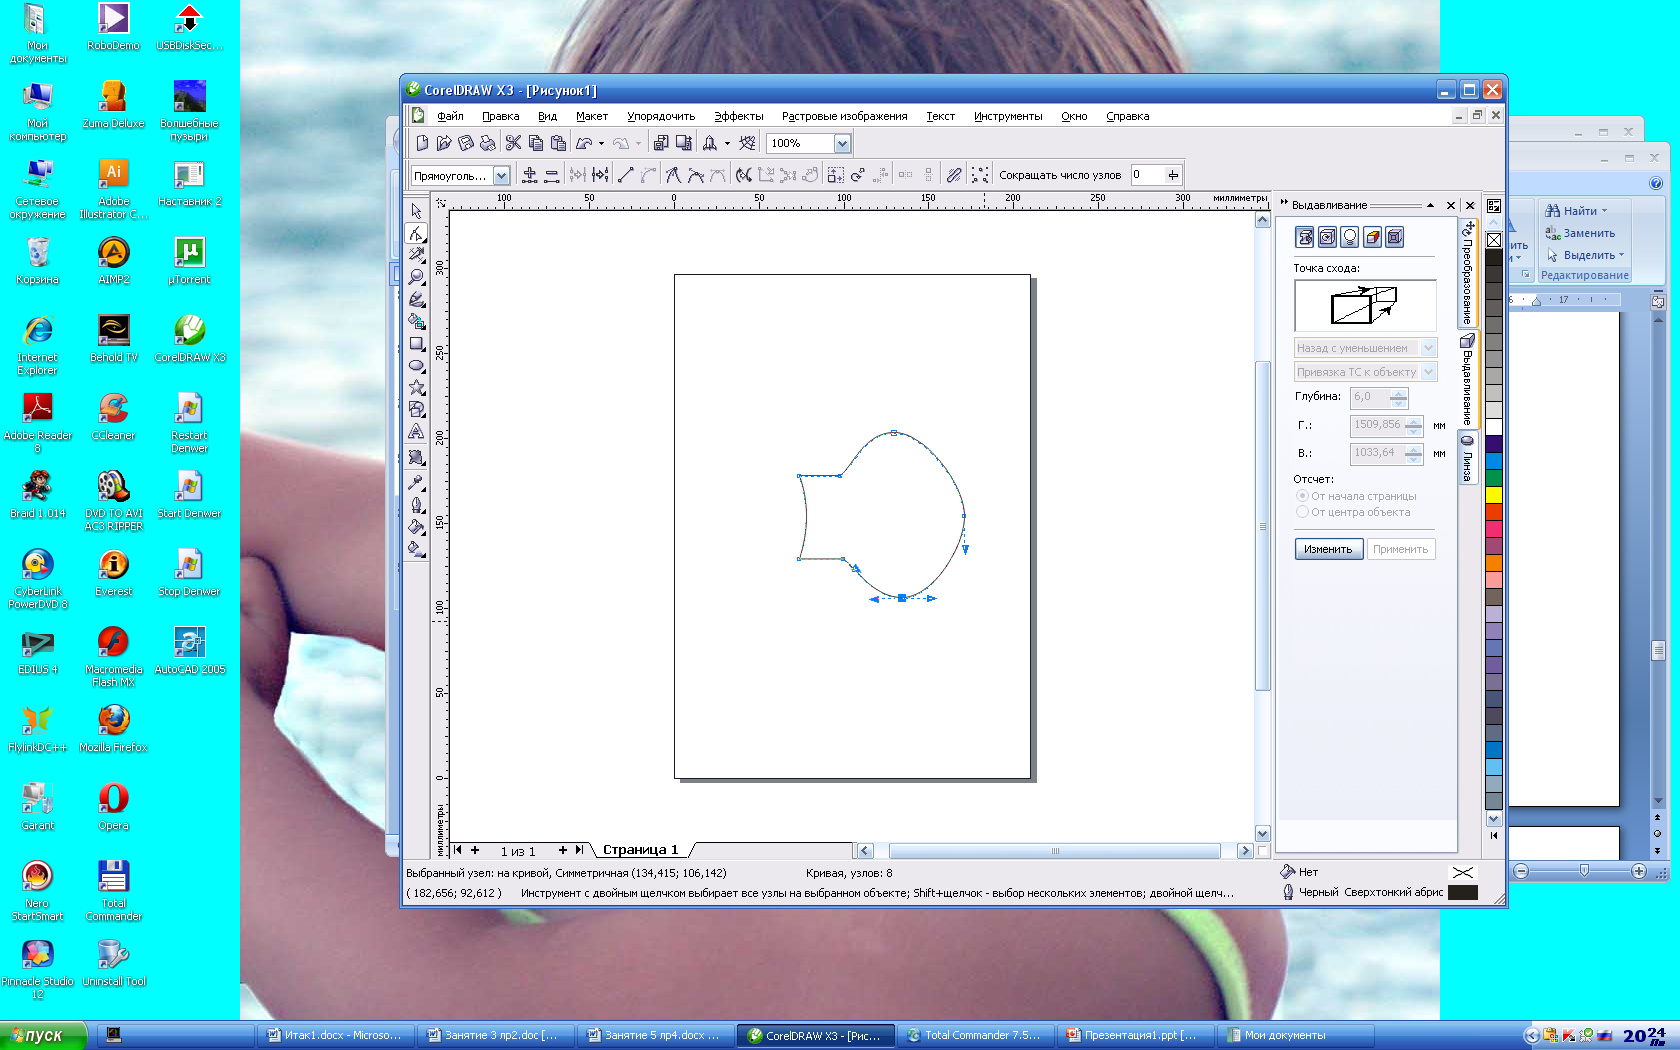Open the Упорядочить menu
Screen dimensions: 1680x1050
(x=661, y=116)
